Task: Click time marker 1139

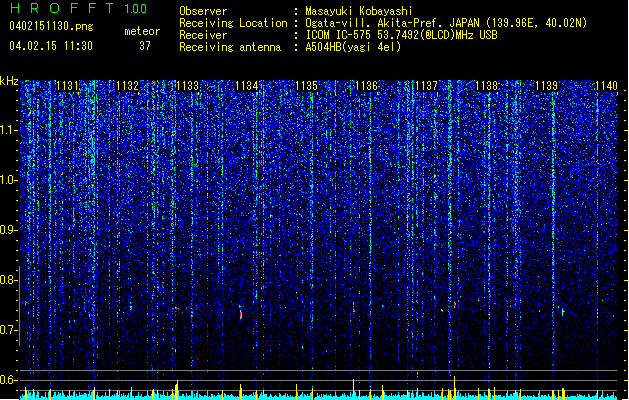Action: [x=546, y=86]
